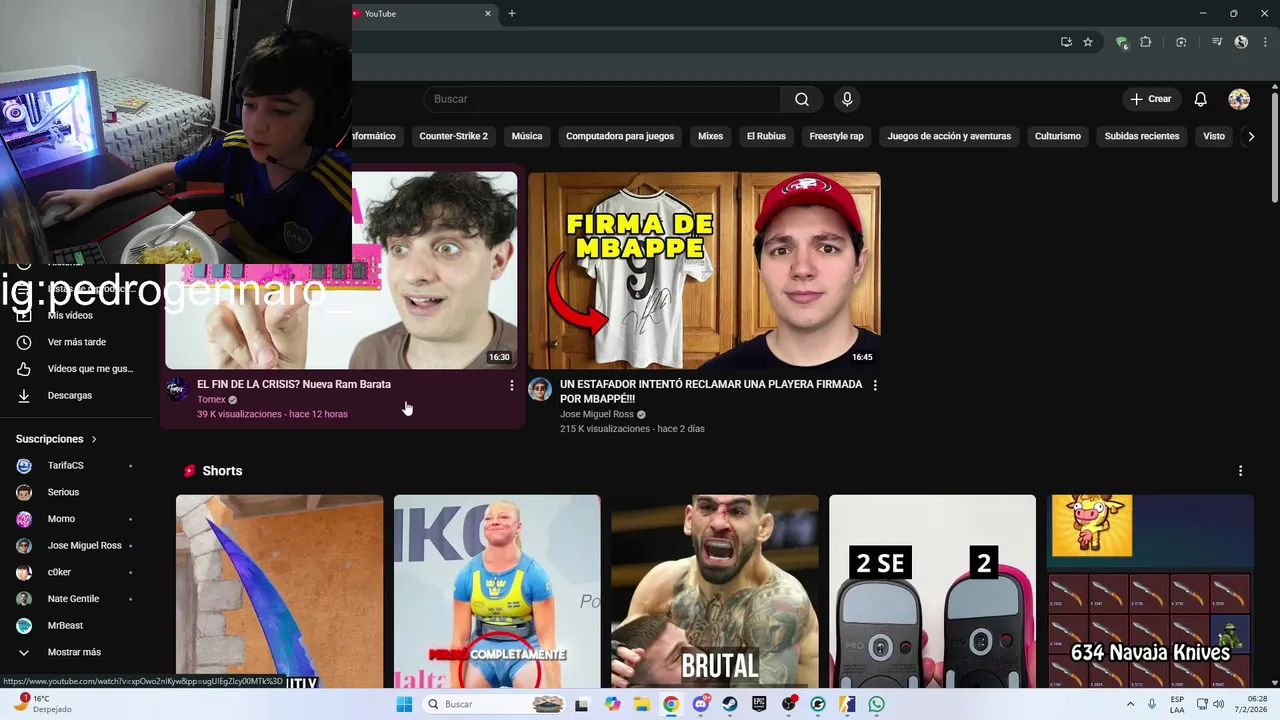1280x720 pixels.
Task: Bookmark this page with the star icon
Action: click(x=1088, y=42)
